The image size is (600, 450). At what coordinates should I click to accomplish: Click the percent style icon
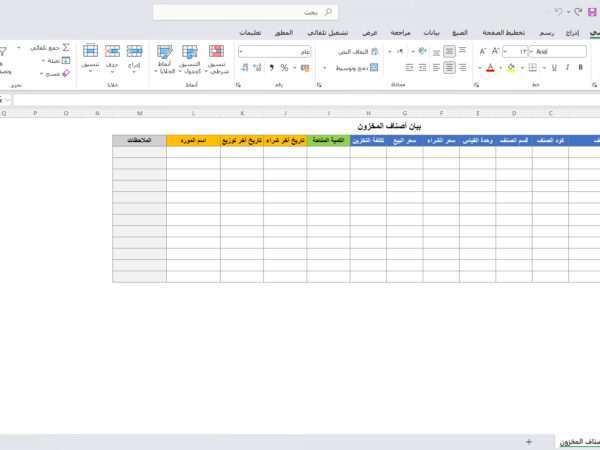285,68
